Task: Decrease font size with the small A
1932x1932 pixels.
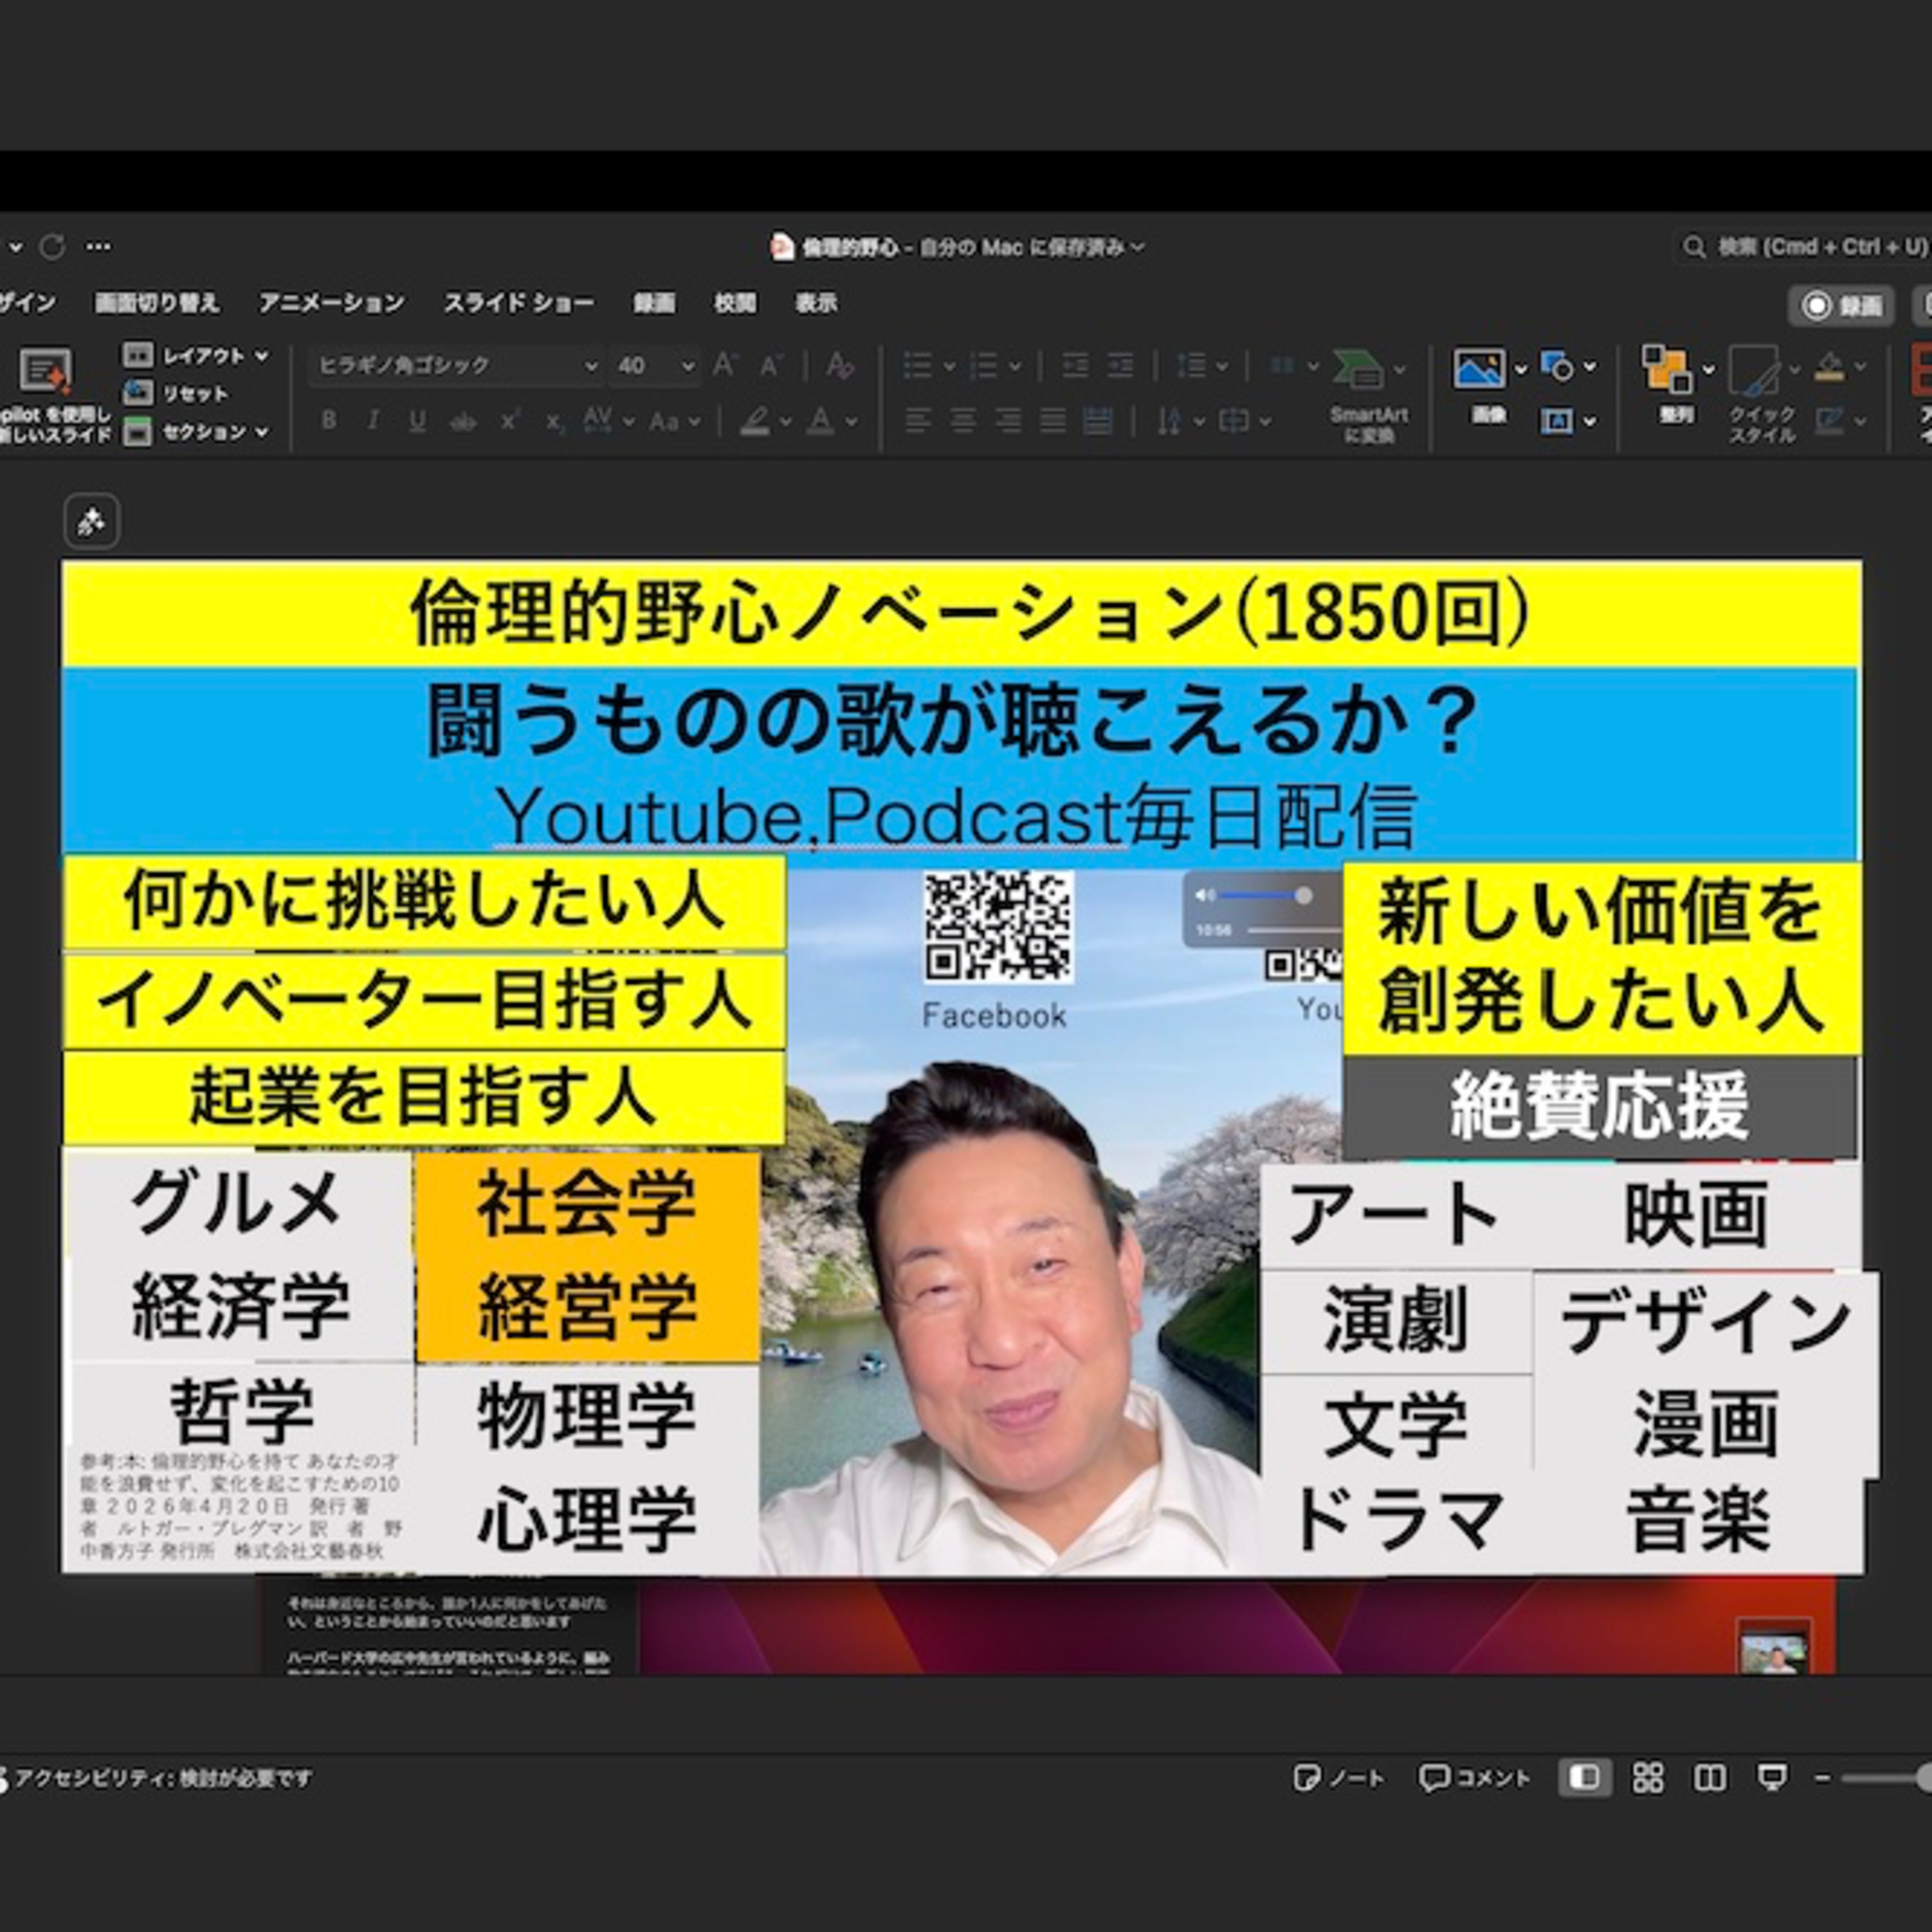Action: pos(770,366)
